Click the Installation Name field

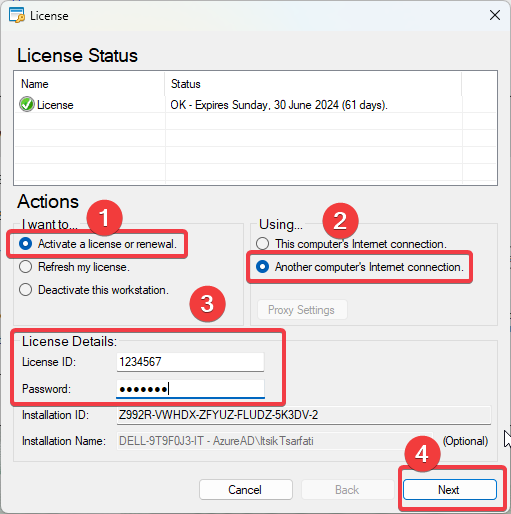275,441
